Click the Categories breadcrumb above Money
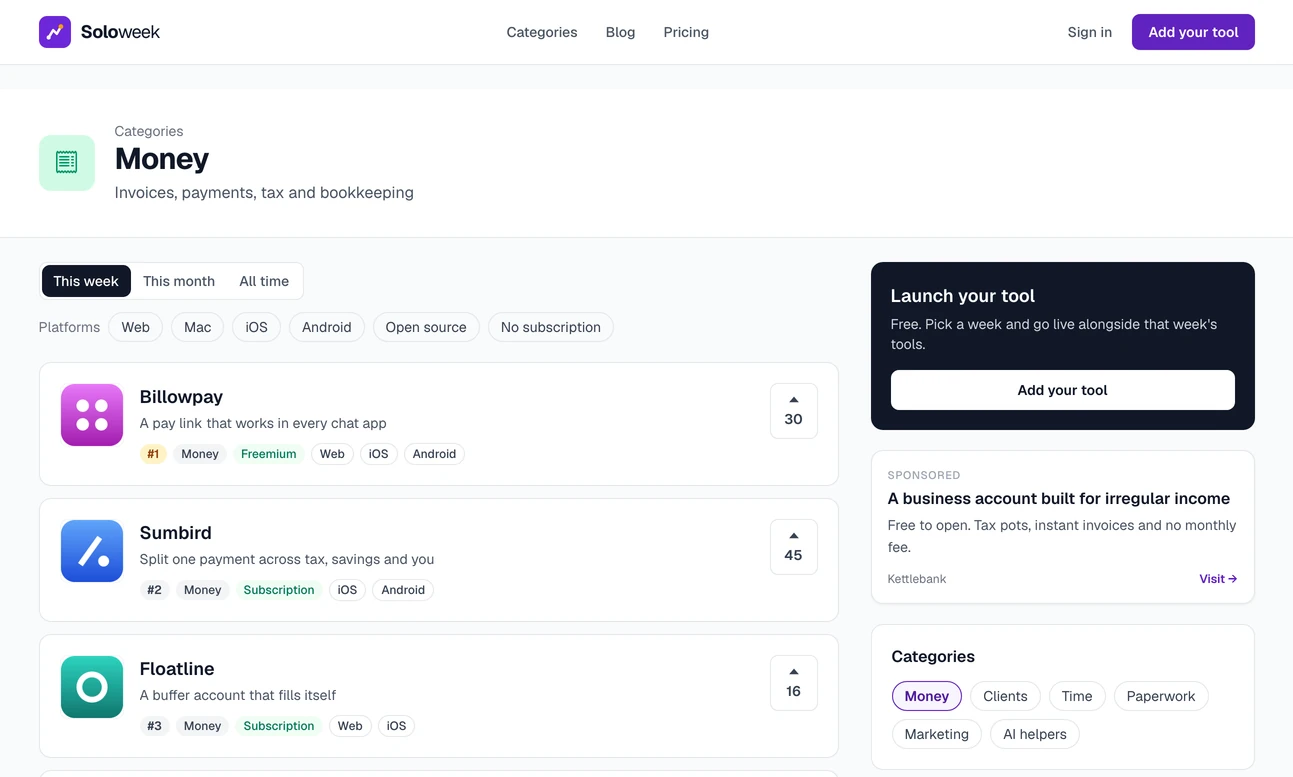This screenshot has height=777, width=1293. pyautogui.click(x=149, y=131)
